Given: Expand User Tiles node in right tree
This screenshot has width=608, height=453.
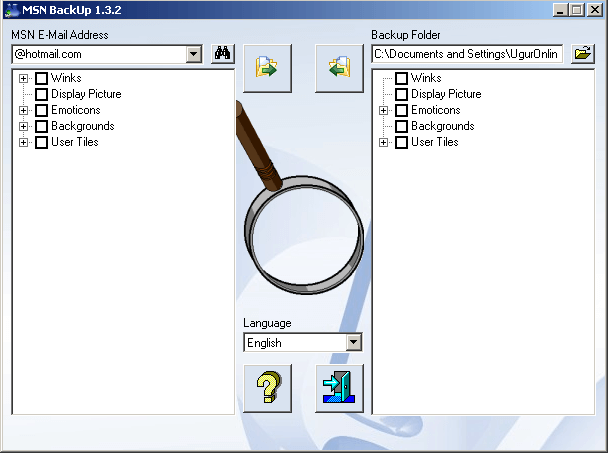Looking at the screenshot, I should (383, 142).
